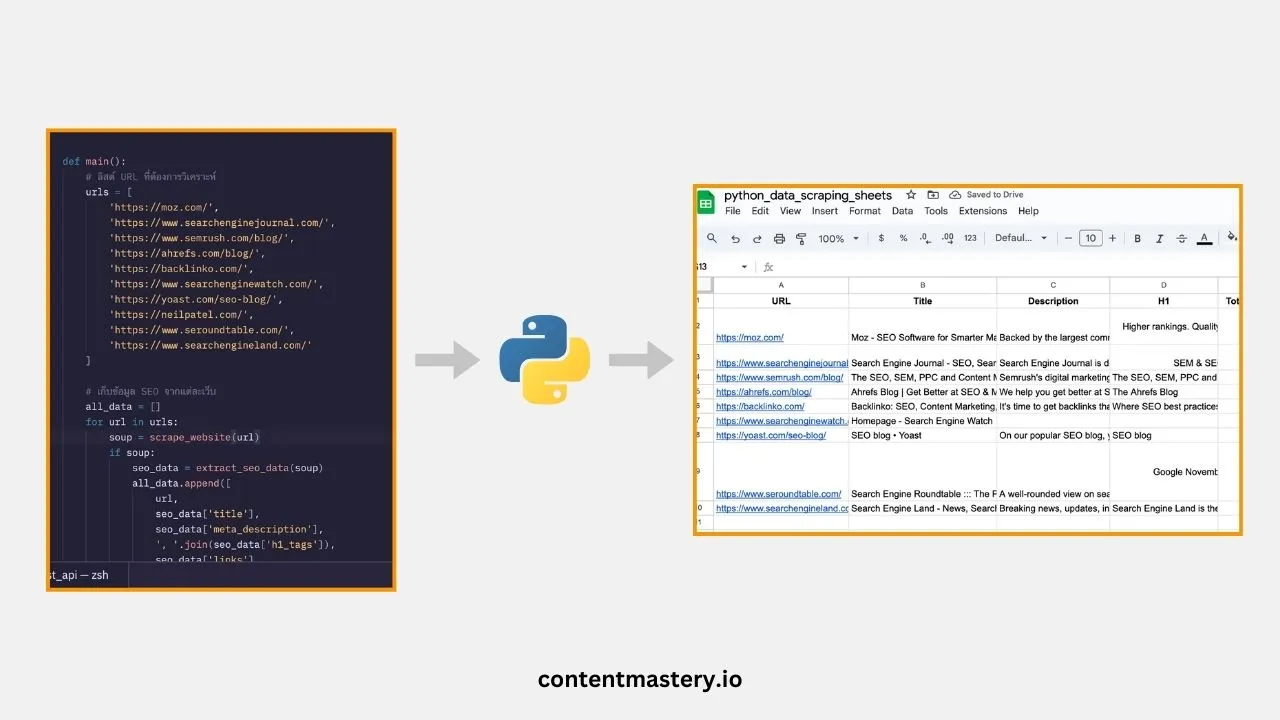The width and height of the screenshot is (1280, 720).
Task: Toggle Italic formatting
Action: [x=1160, y=238]
